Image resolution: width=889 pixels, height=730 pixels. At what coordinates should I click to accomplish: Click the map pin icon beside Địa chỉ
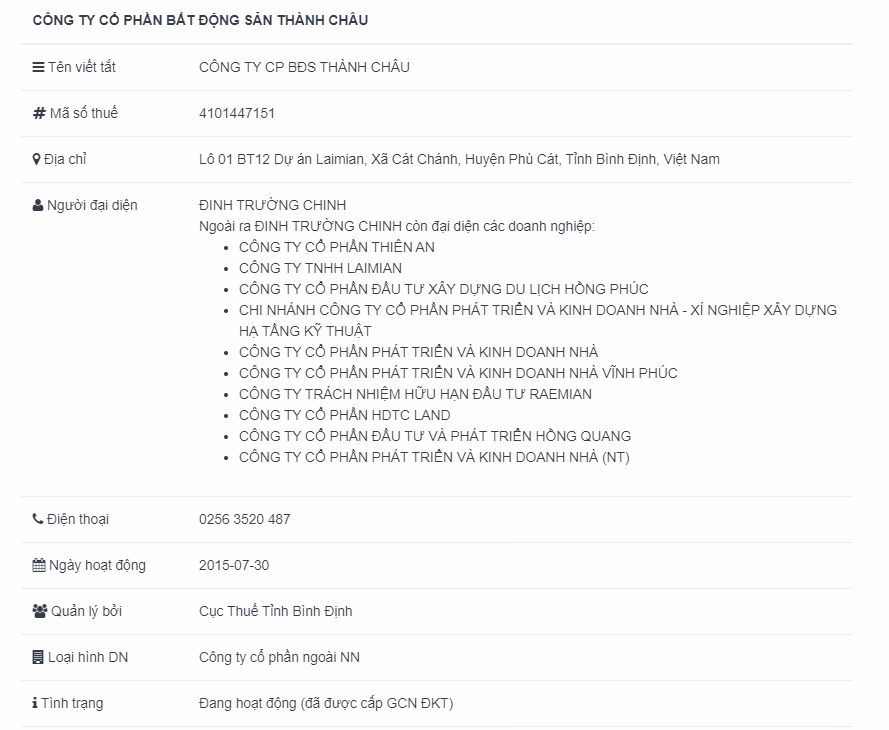[37, 159]
